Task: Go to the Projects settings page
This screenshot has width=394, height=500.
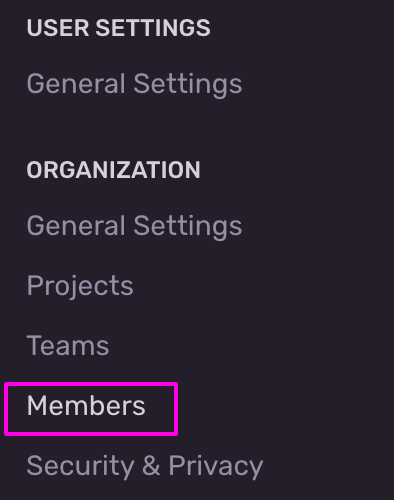Action: tap(80, 286)
